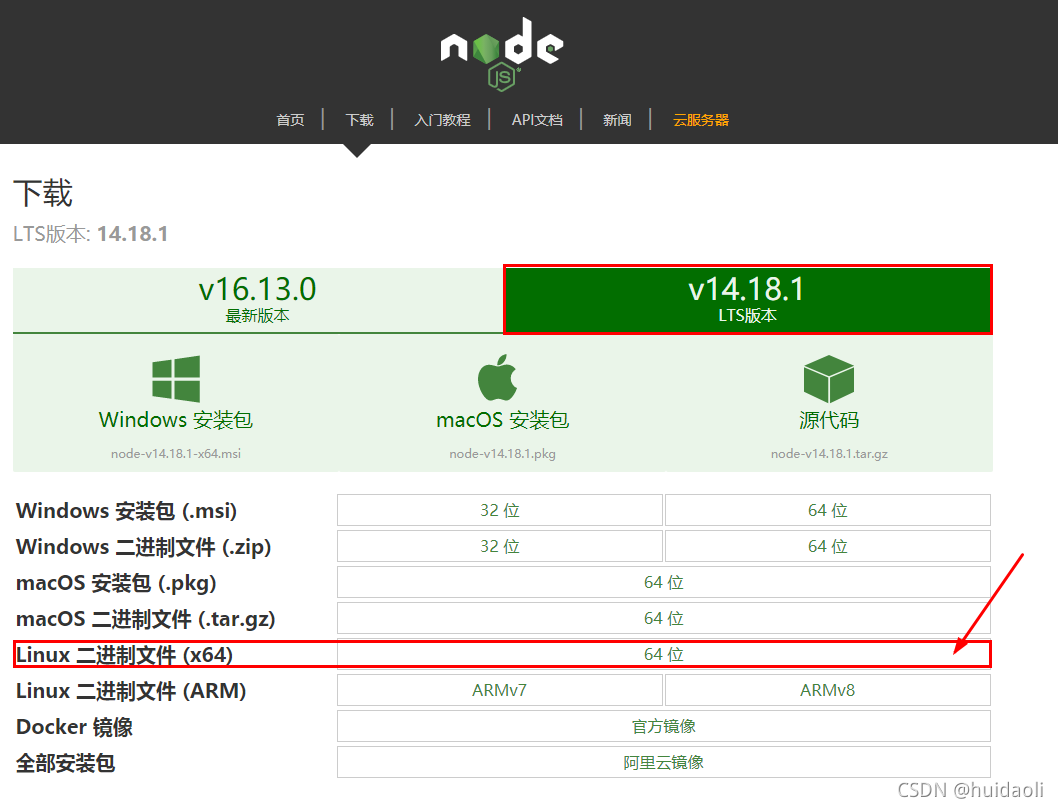Click the macOS 安装包 (.pkg) label
1058x808 pixels.
point(116,583)
